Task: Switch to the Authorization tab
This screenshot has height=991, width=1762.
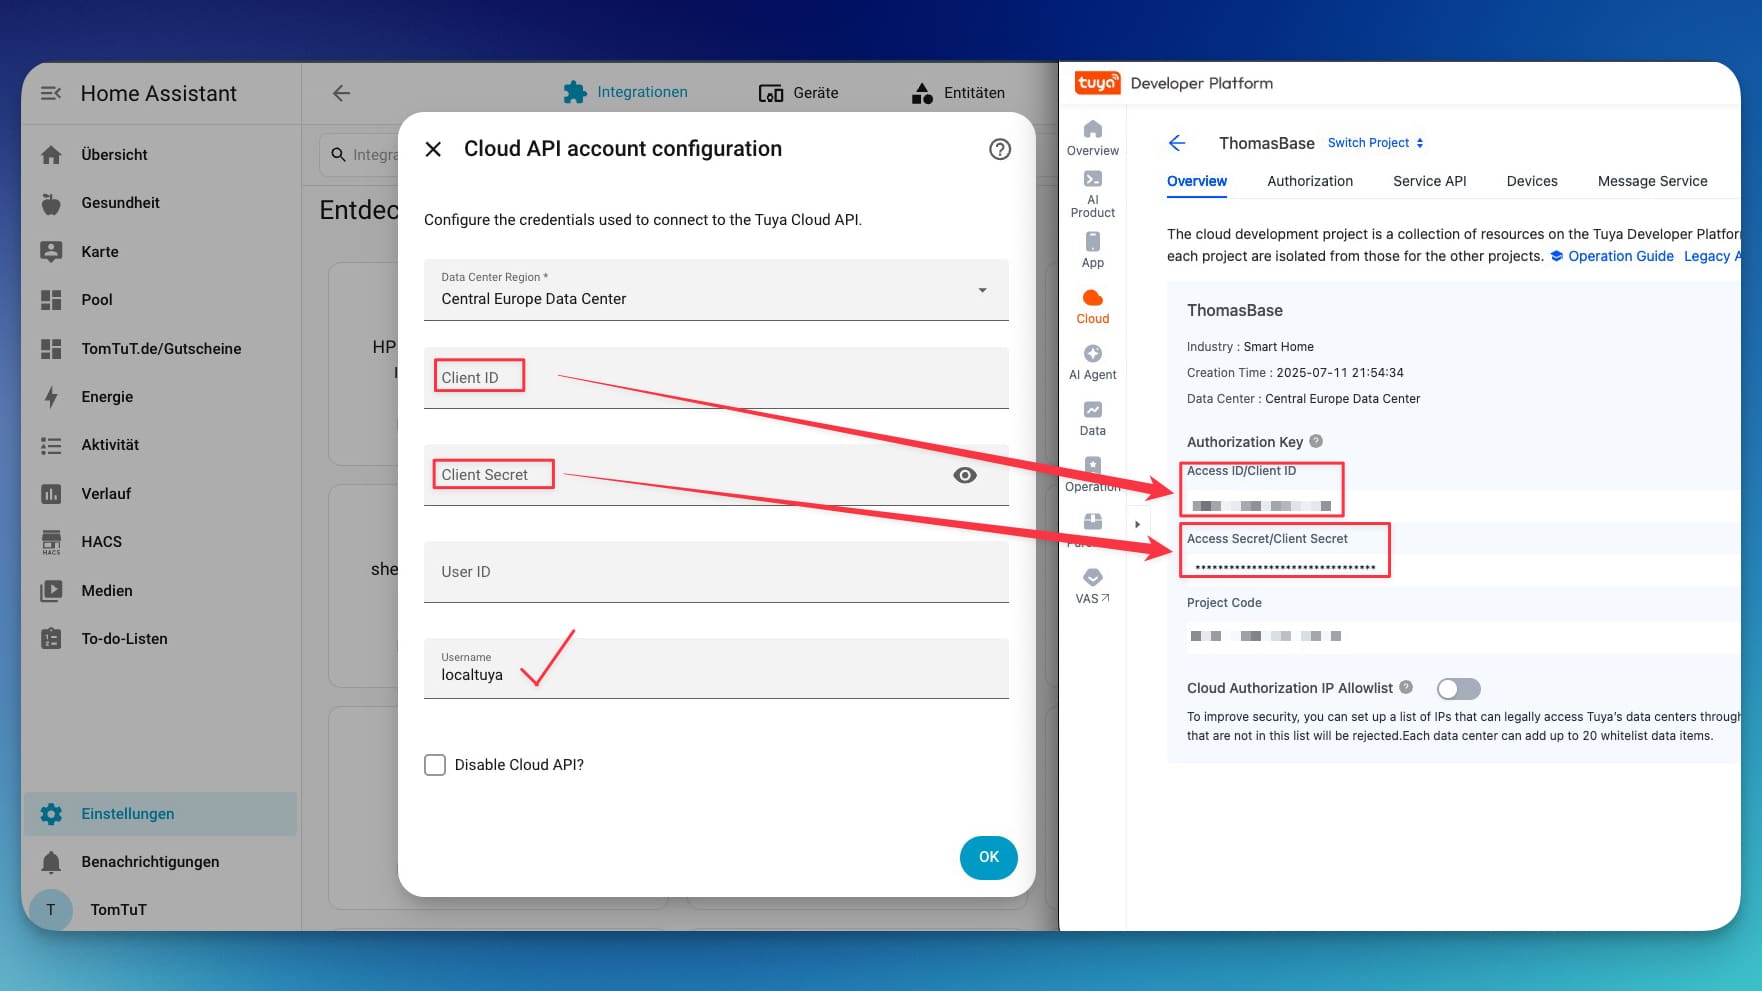Action: (1309, 181)
